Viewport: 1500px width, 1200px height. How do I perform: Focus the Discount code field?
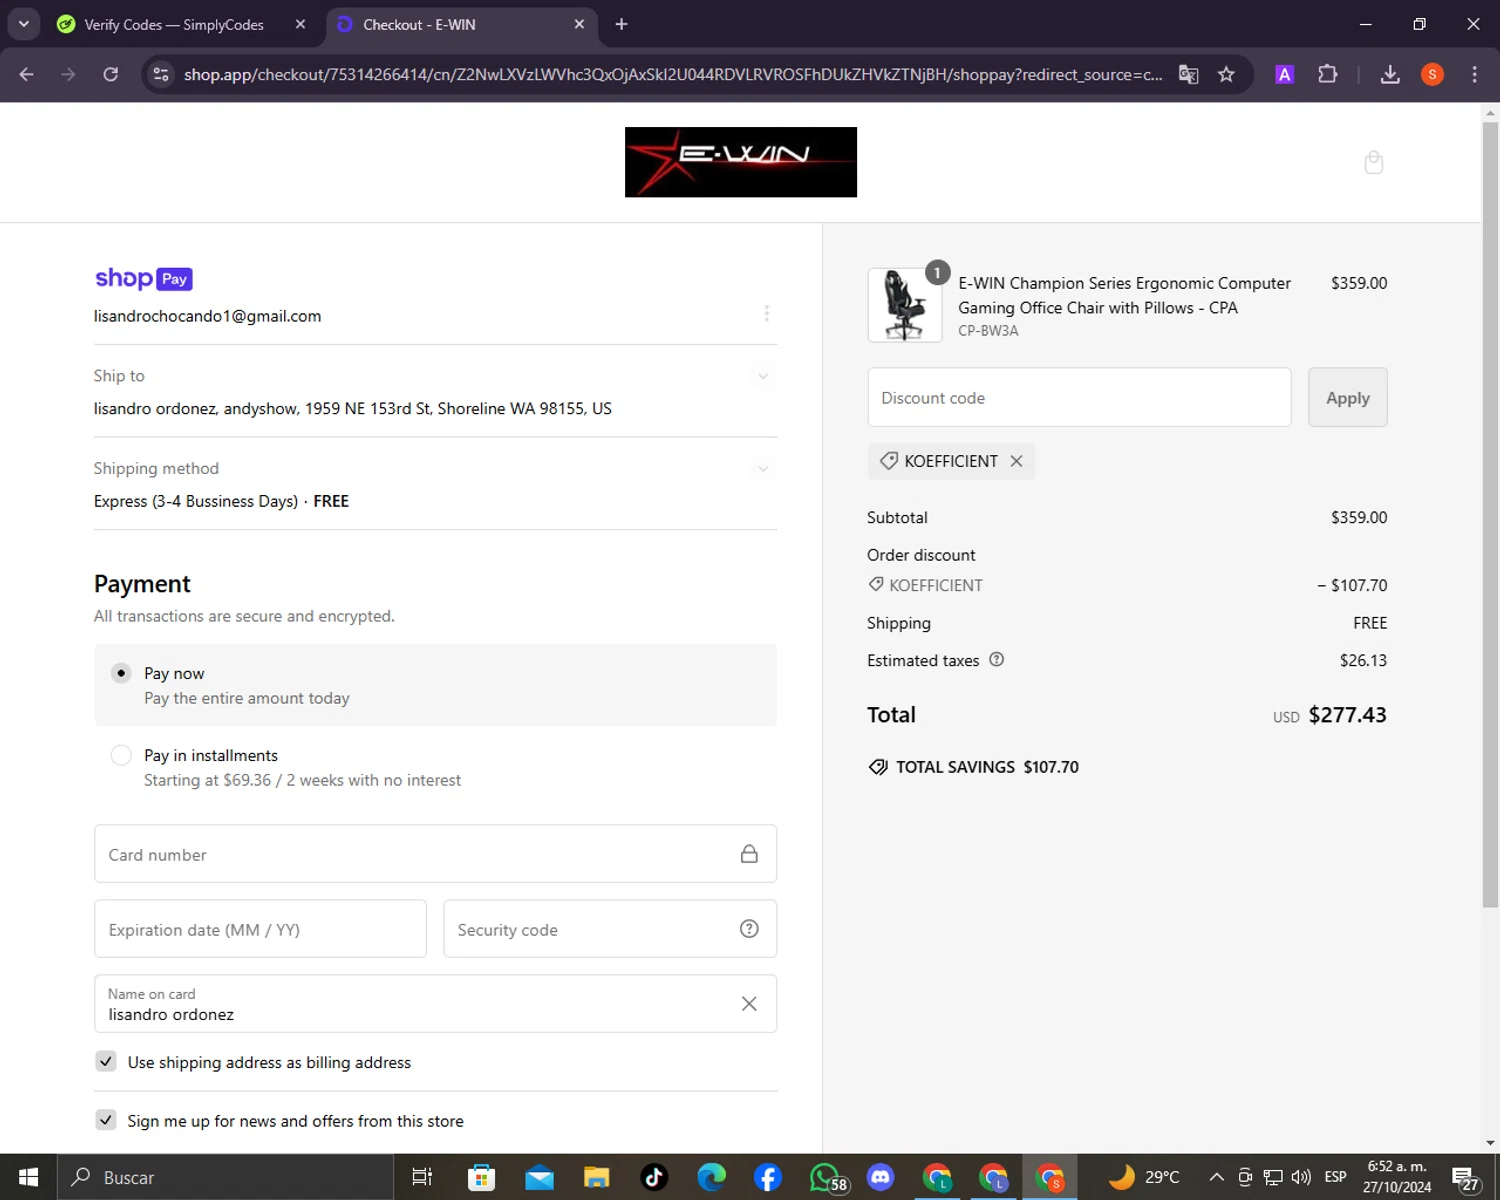pyautogui.click(x=1079, y=397)
